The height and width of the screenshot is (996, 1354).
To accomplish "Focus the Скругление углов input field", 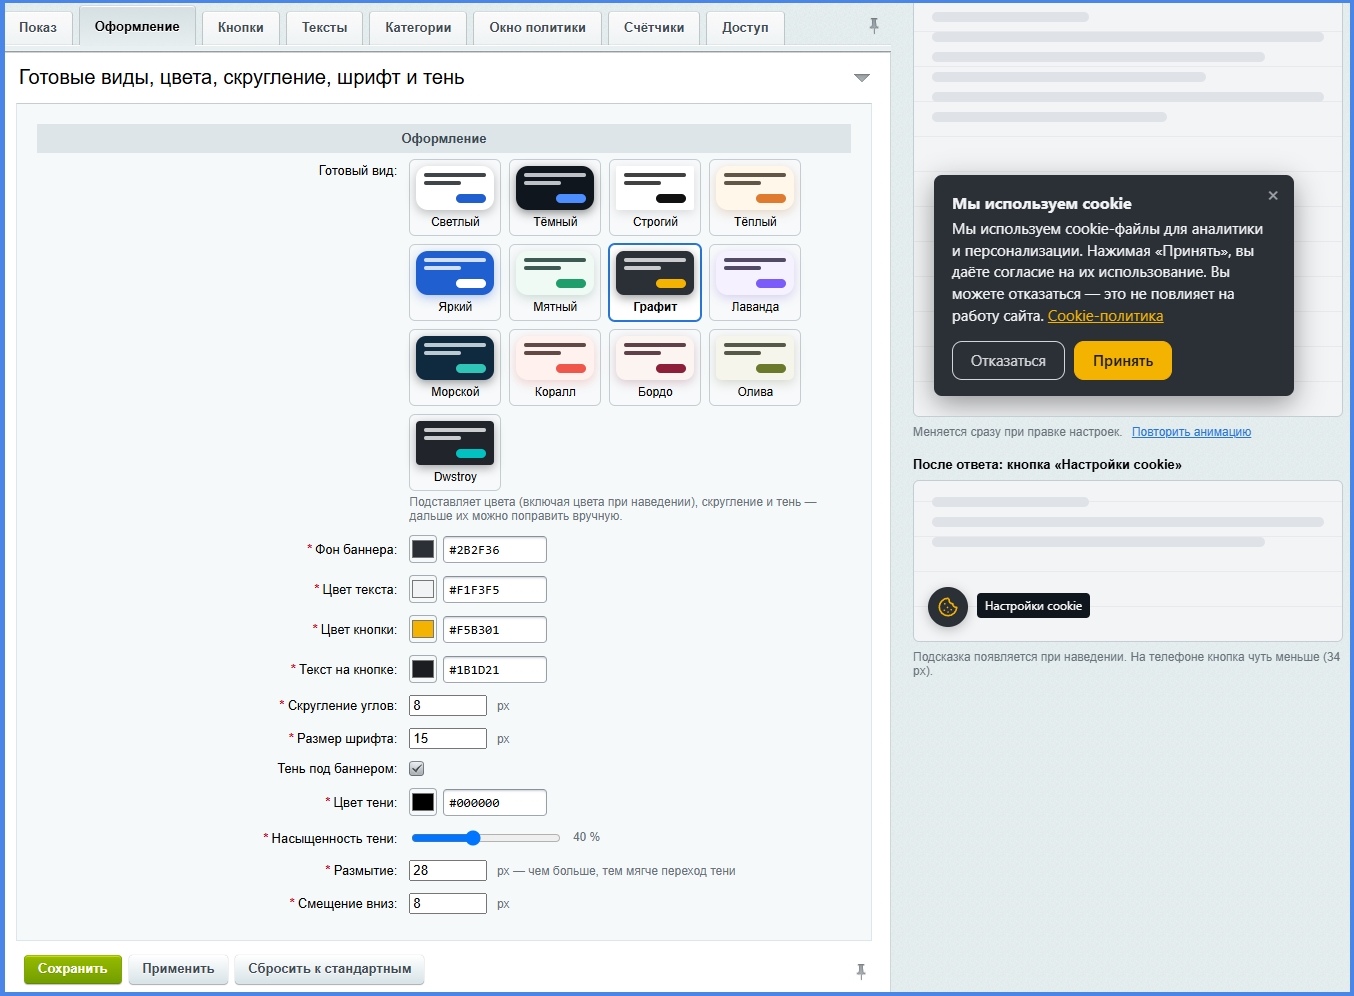I will pos(448,706).
